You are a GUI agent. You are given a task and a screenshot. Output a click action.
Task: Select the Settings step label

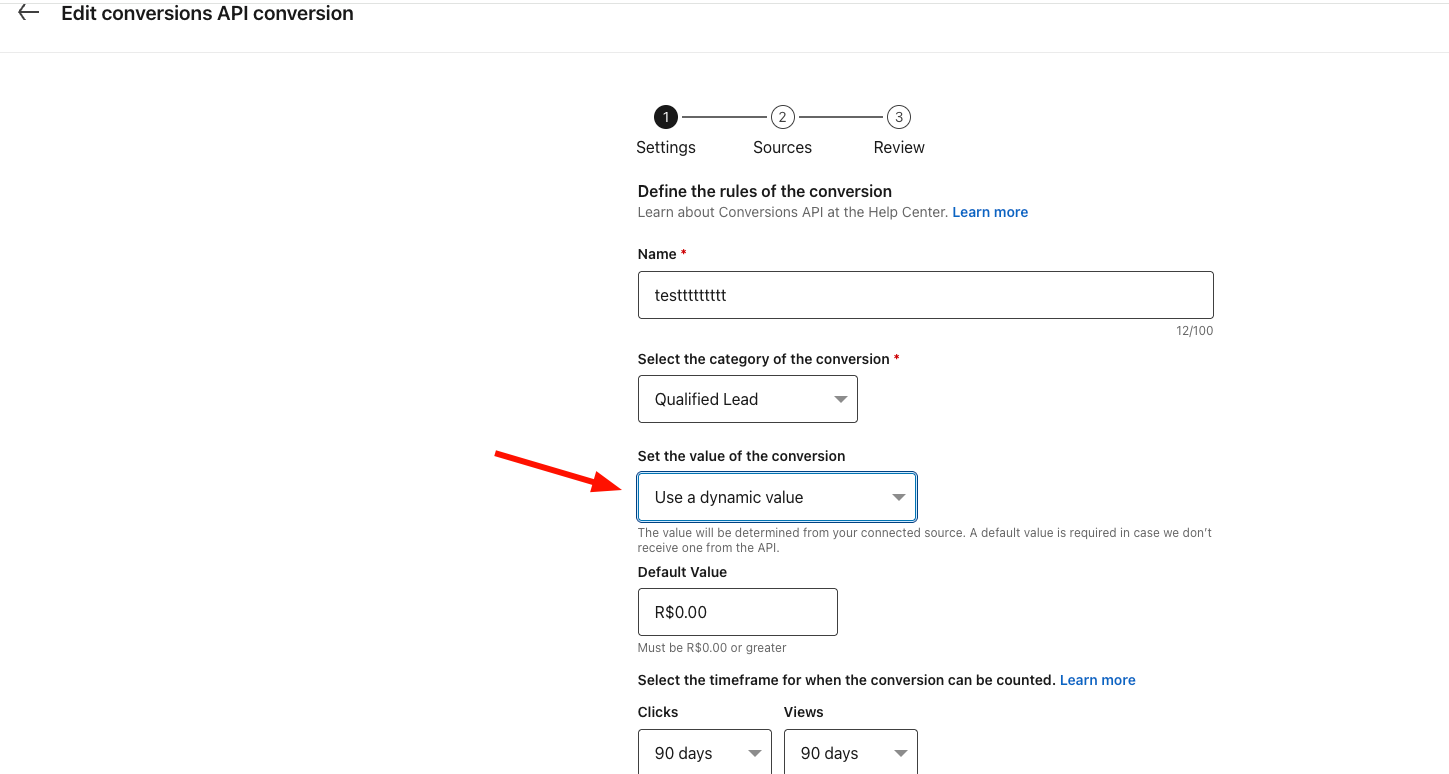[x=666, y=147]
